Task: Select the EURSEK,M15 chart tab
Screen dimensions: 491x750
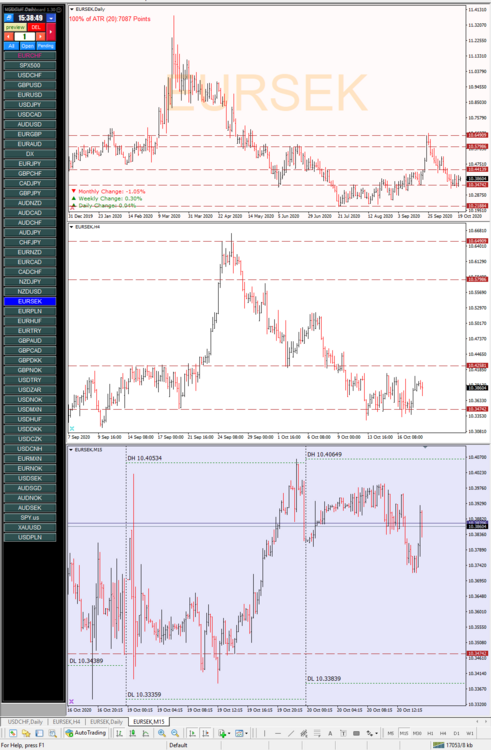Action: point(149,722)
